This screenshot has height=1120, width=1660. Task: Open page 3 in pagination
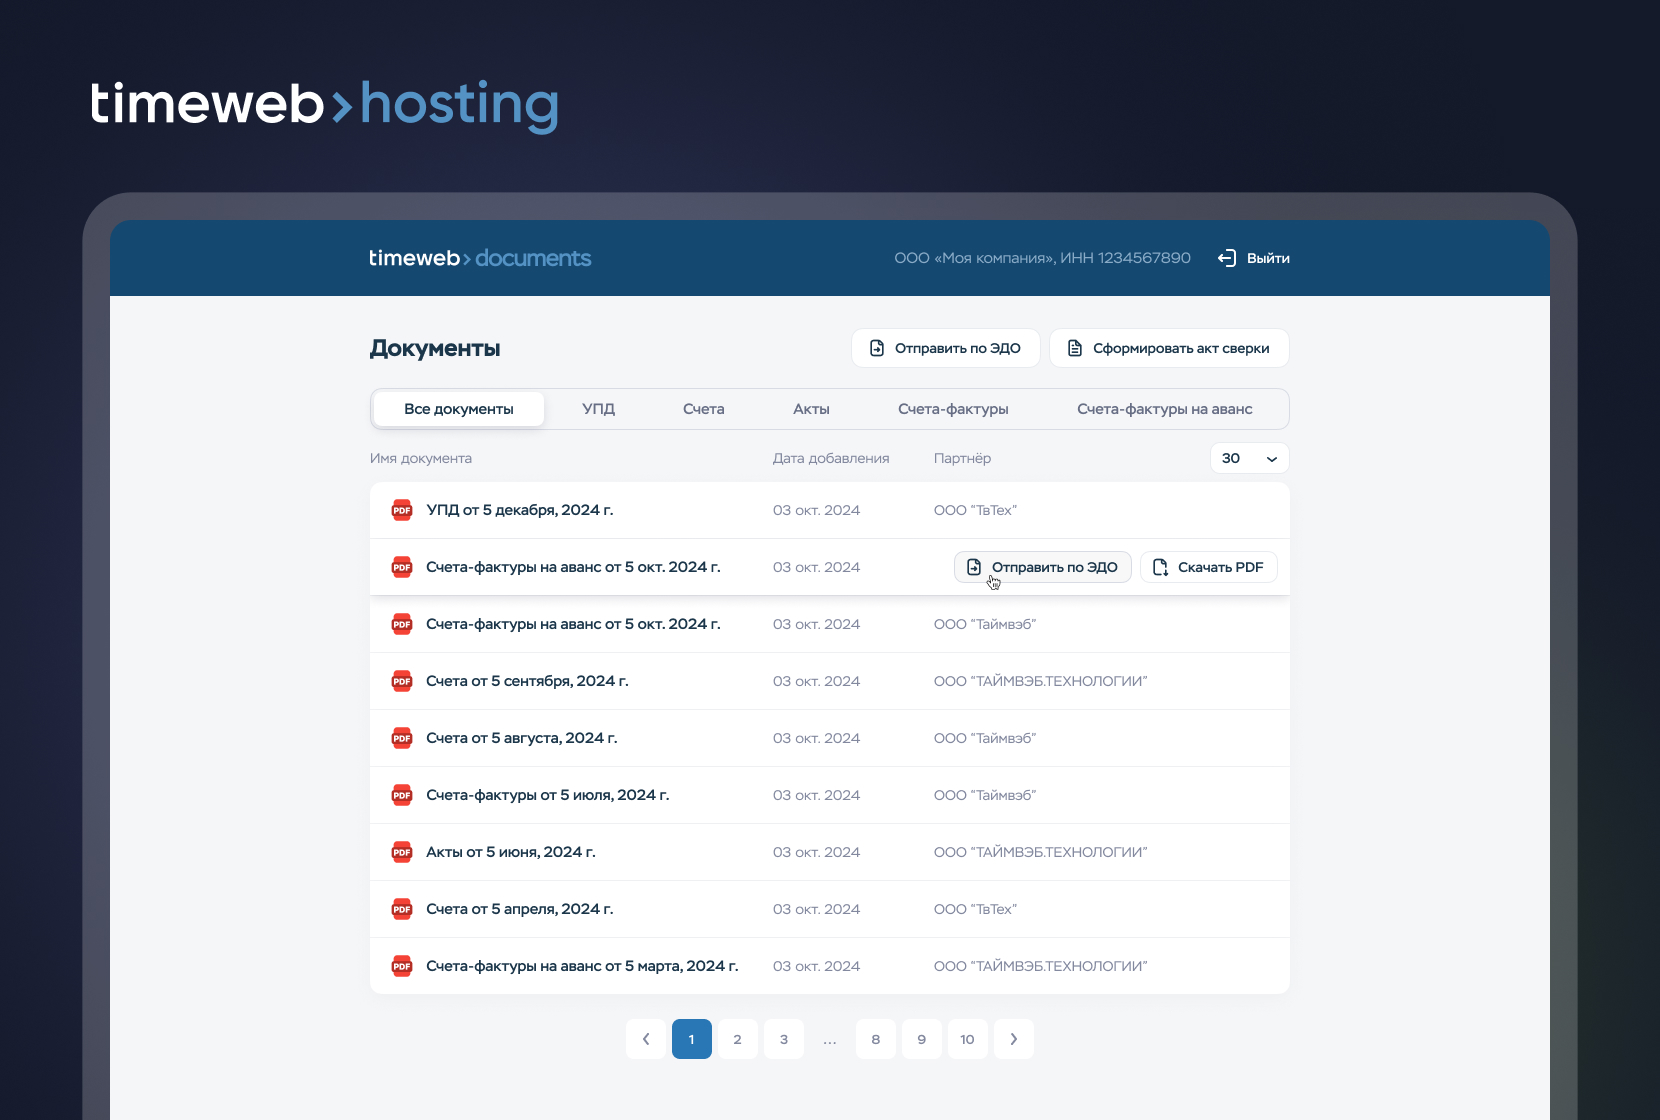[x=784, y=1039]
